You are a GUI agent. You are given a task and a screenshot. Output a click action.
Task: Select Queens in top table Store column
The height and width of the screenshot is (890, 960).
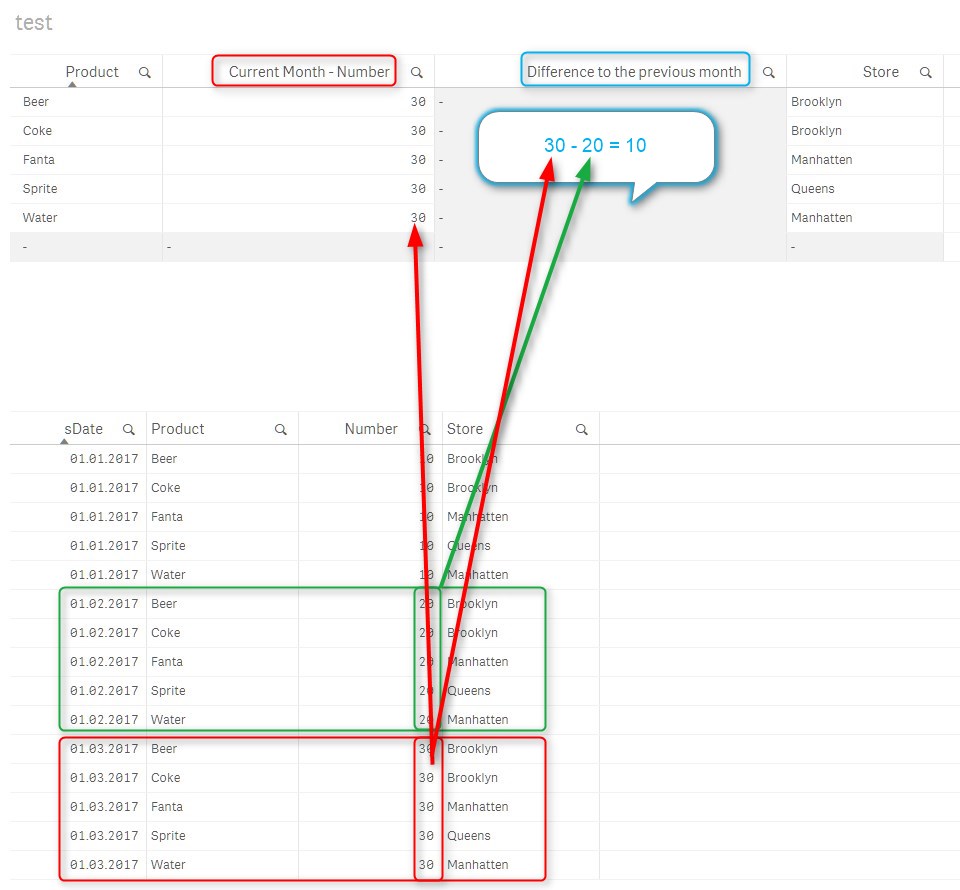[812, 189]
